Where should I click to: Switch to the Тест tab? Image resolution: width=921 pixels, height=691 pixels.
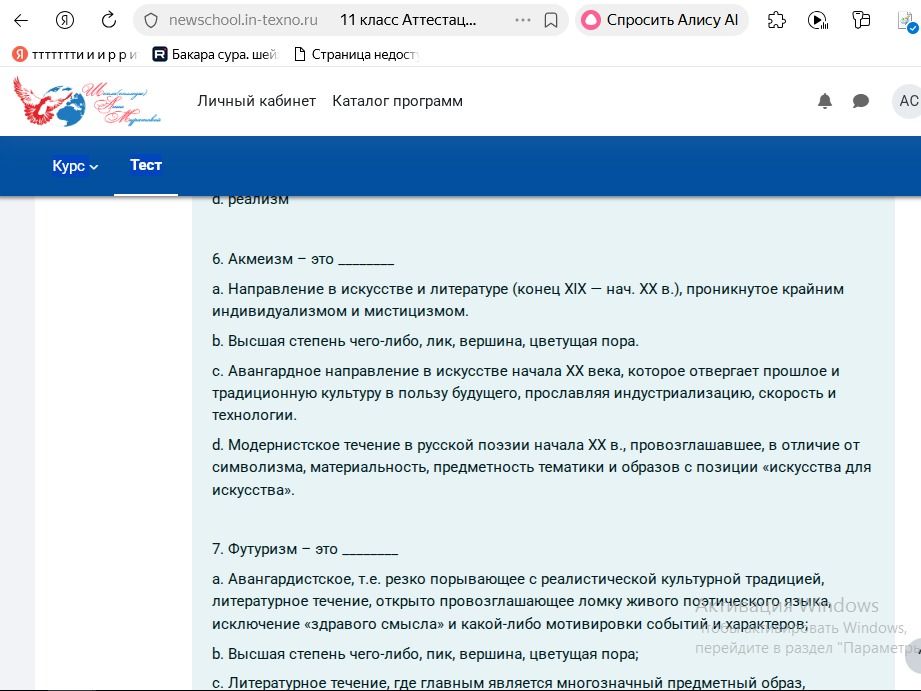[x=146, y=165]
